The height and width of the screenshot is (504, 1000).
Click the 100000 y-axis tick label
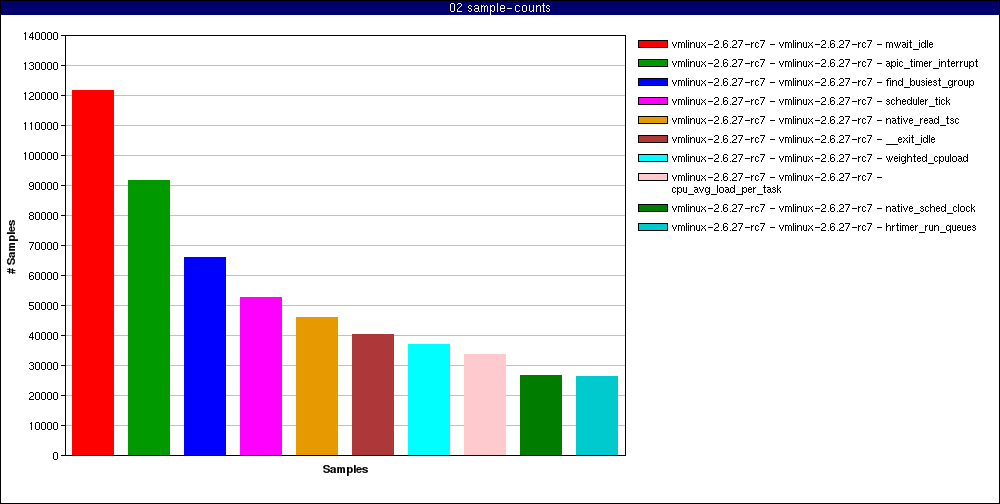point(40,156)
